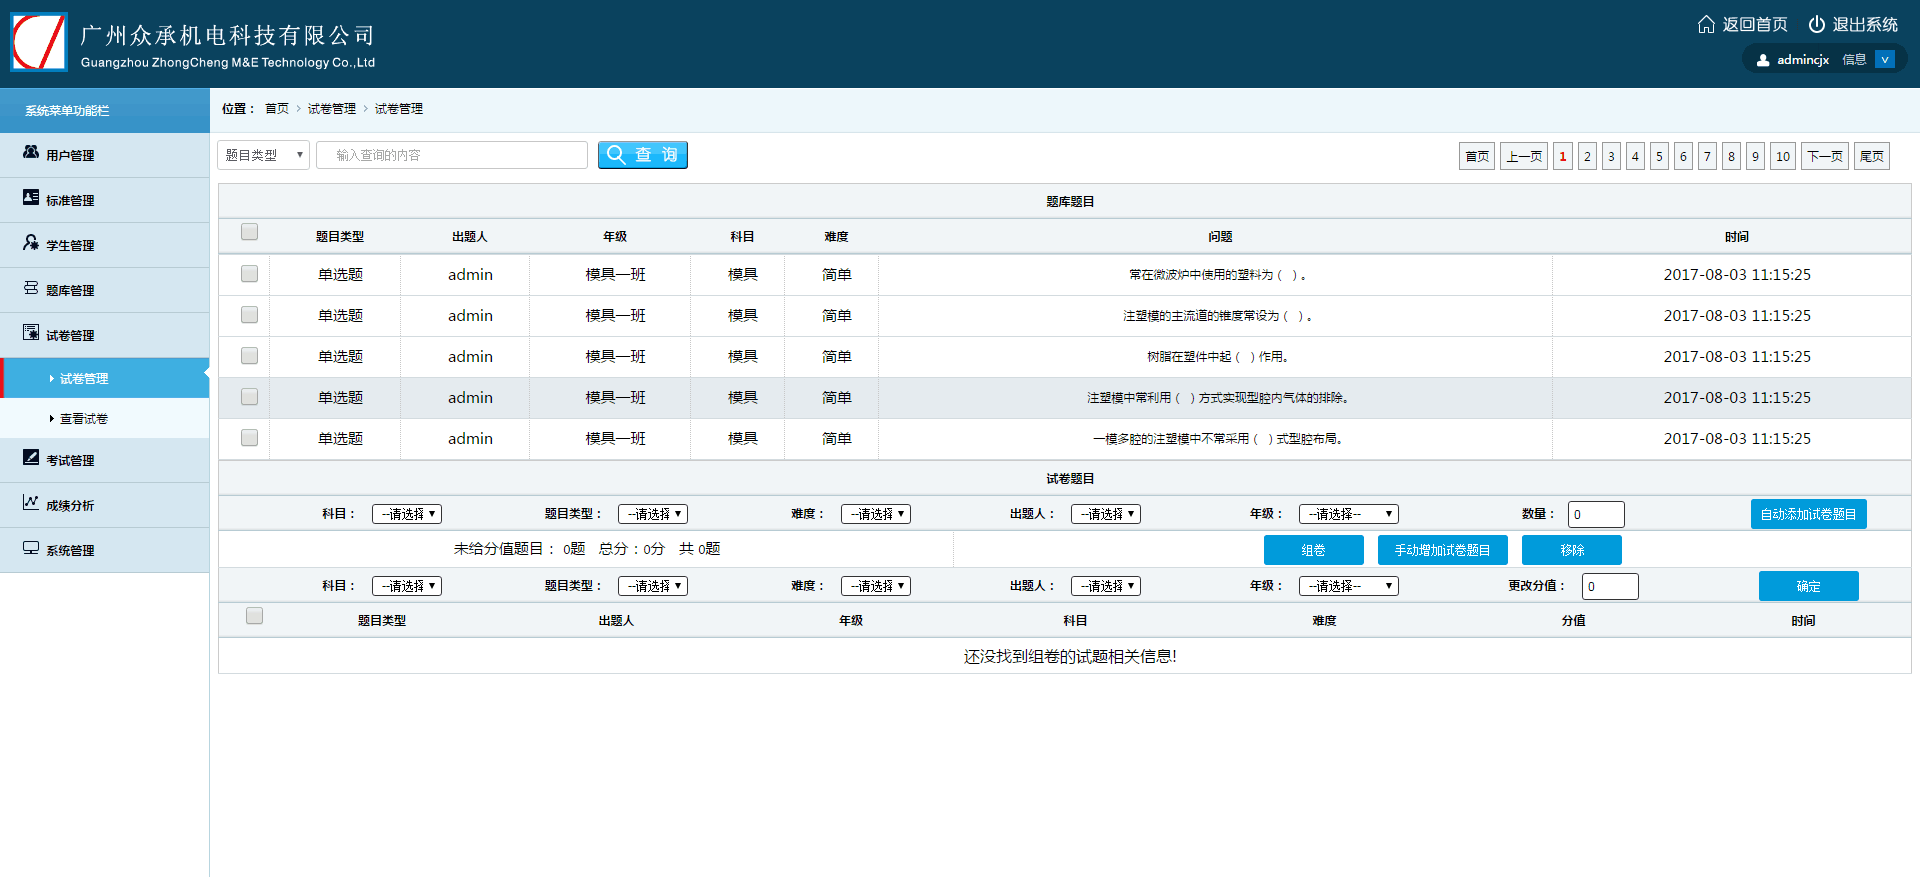Click the magnifier icon in 查询 button
This screenshot has height=877, width=1920.
616,155
